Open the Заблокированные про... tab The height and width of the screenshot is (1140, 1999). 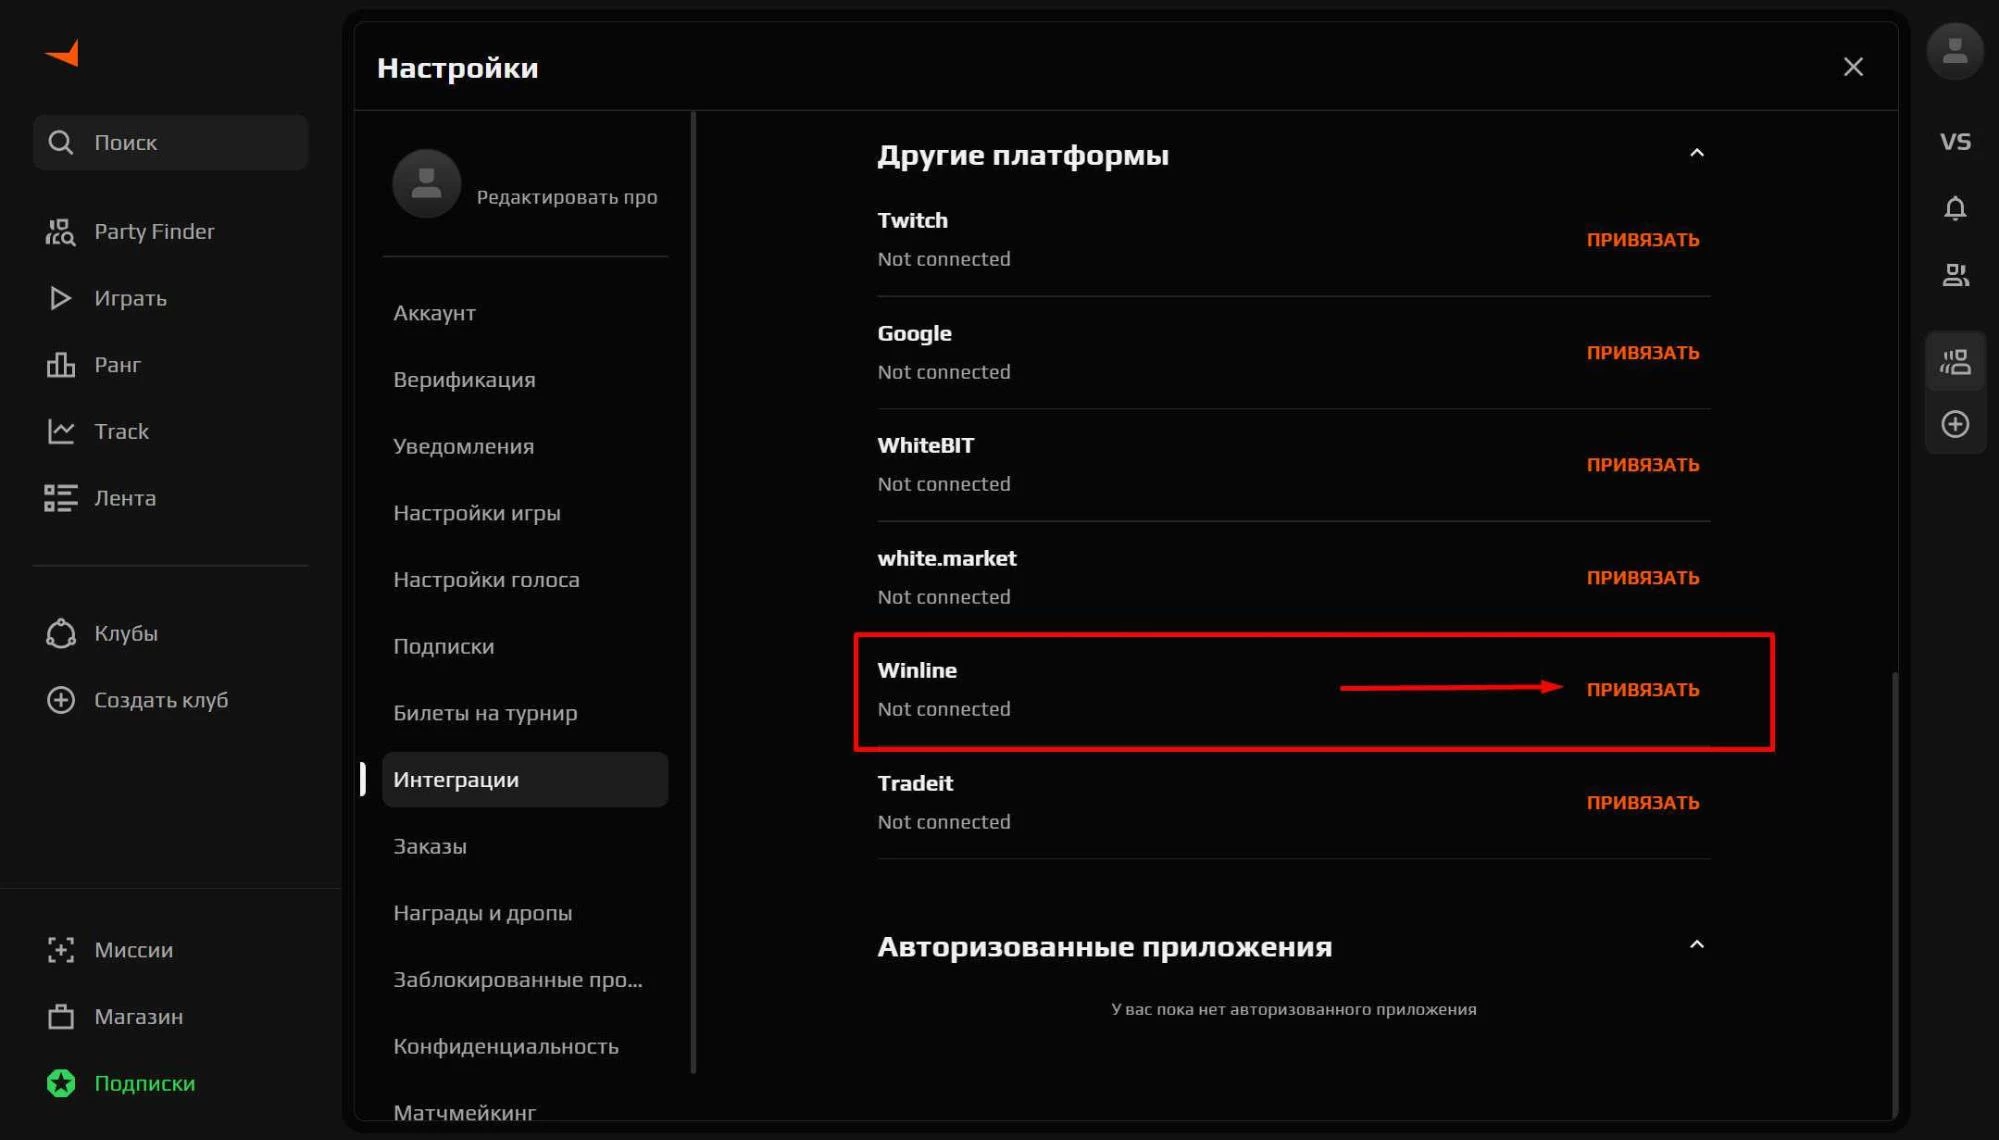click(525, 980)
